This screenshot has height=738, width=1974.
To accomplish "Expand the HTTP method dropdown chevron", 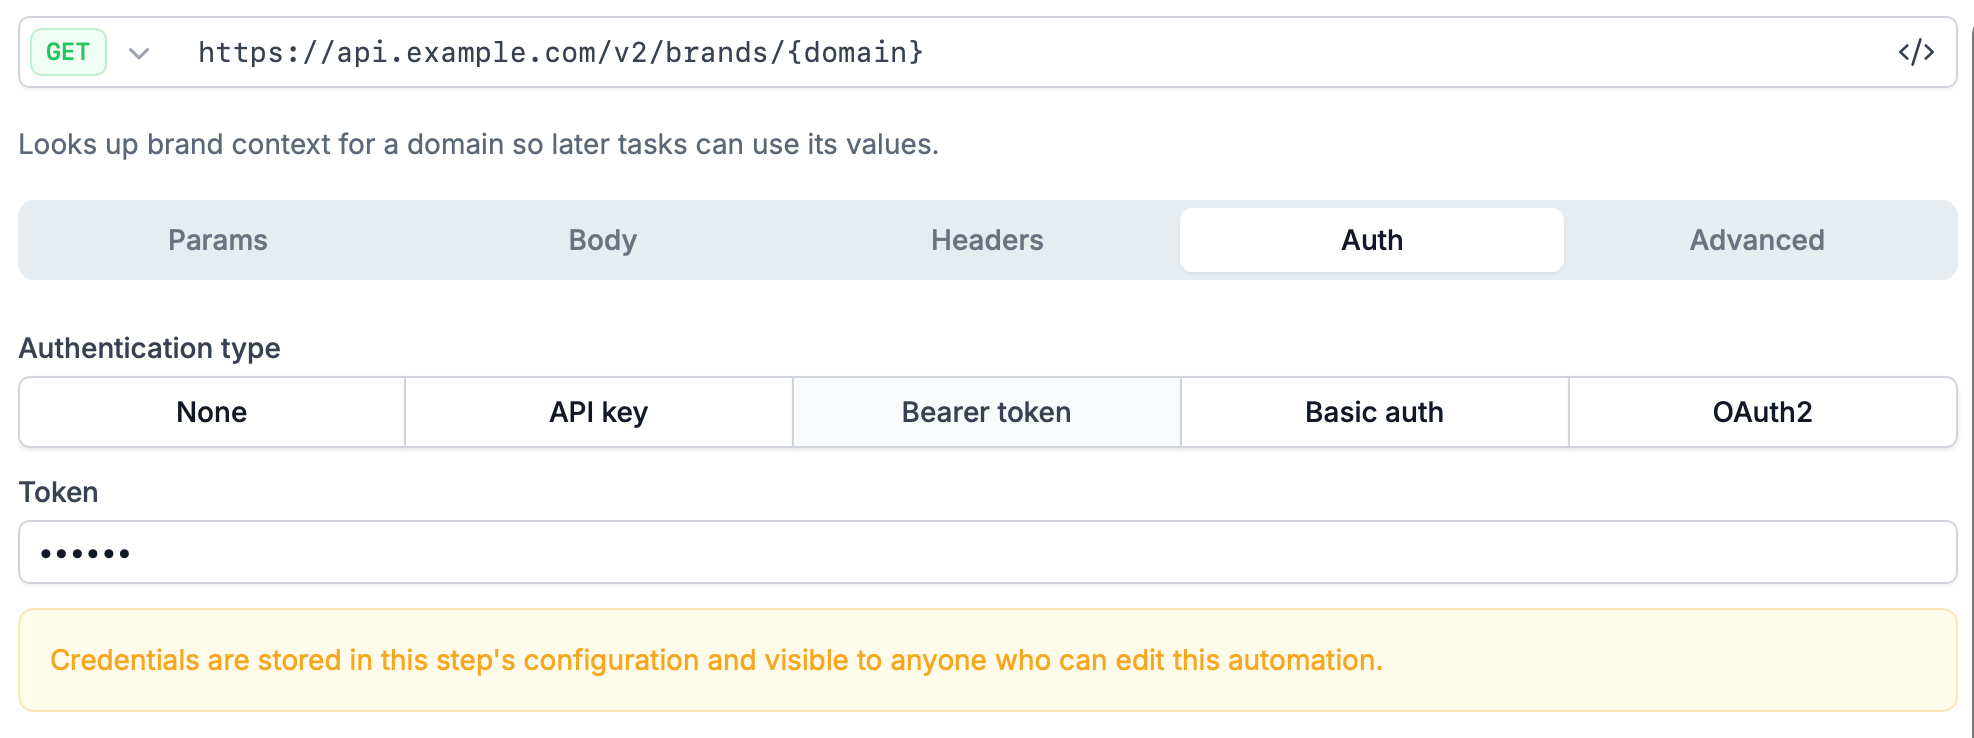I will point(139,53).
